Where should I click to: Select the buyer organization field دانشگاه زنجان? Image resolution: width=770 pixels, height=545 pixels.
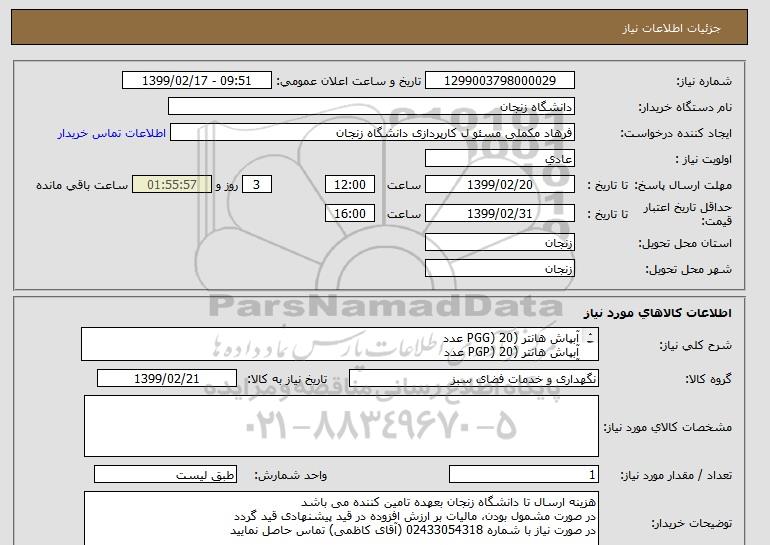pyautogui.click(x=371, y=107)
